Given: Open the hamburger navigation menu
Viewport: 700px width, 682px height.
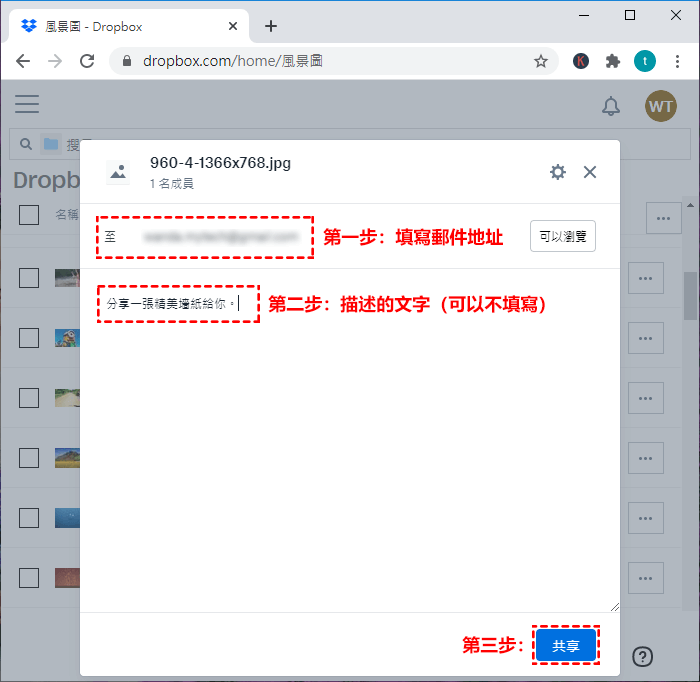Looking at the screenshot, I should (x=27, y=104).
